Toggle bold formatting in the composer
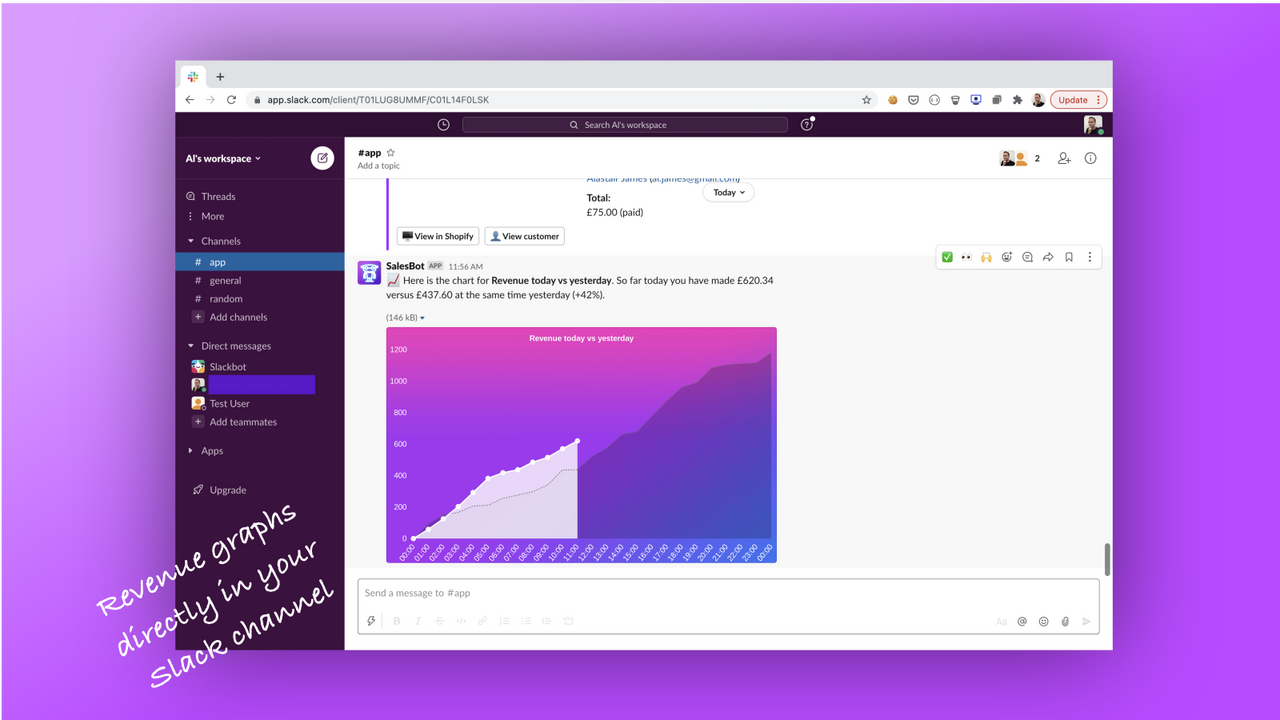The height and width of the screenshot is (720, 1280). pyautogui.click(x=396, y=620)
